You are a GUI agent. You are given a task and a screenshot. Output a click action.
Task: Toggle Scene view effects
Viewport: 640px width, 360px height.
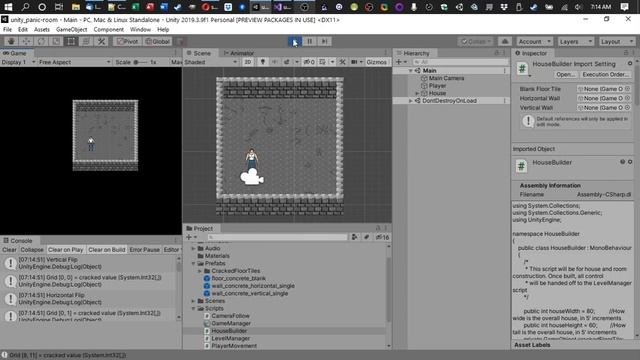(x=287, y=62)
